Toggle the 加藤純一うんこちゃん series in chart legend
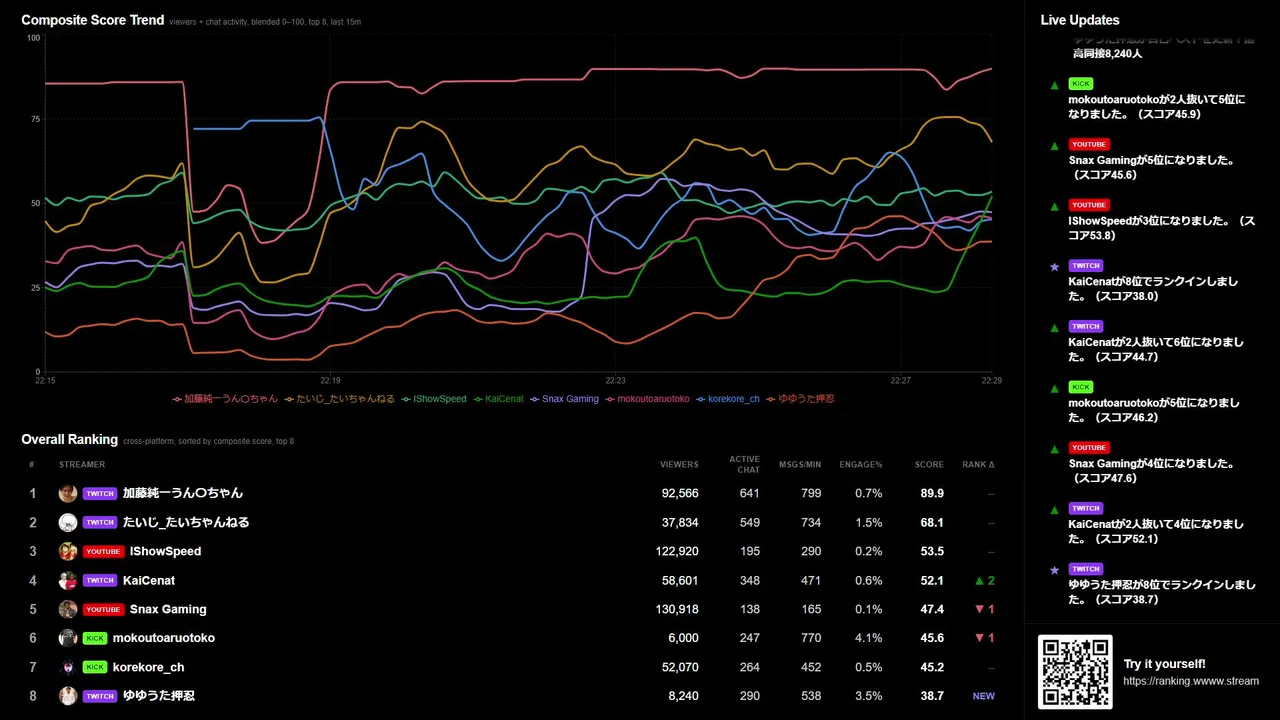The width and height of the screenshot is (1280, 720). point(225,399)
